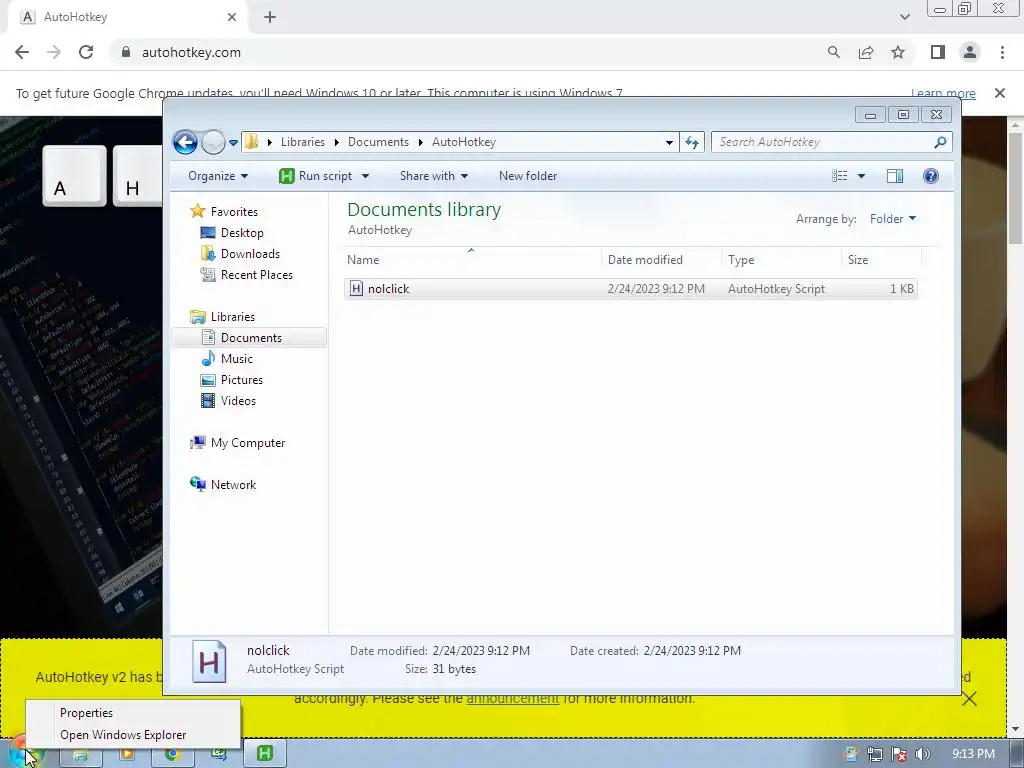Open Run script dropdown arrow
The height and width of the screenshot is (768, 1024).
[x=365, y=176]
